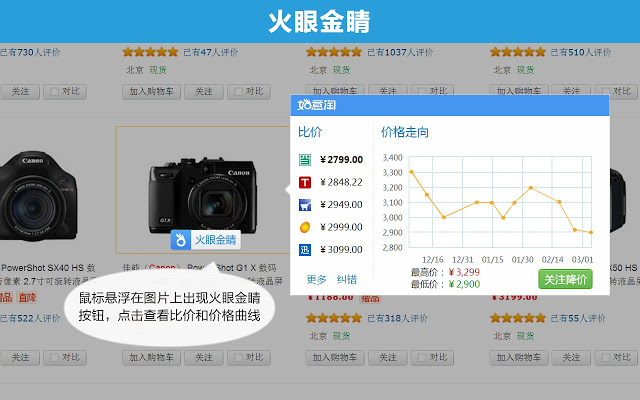Screen dimensions: 640x400
Task: Click the green 关注降价 button
Action: coord(565,280)
